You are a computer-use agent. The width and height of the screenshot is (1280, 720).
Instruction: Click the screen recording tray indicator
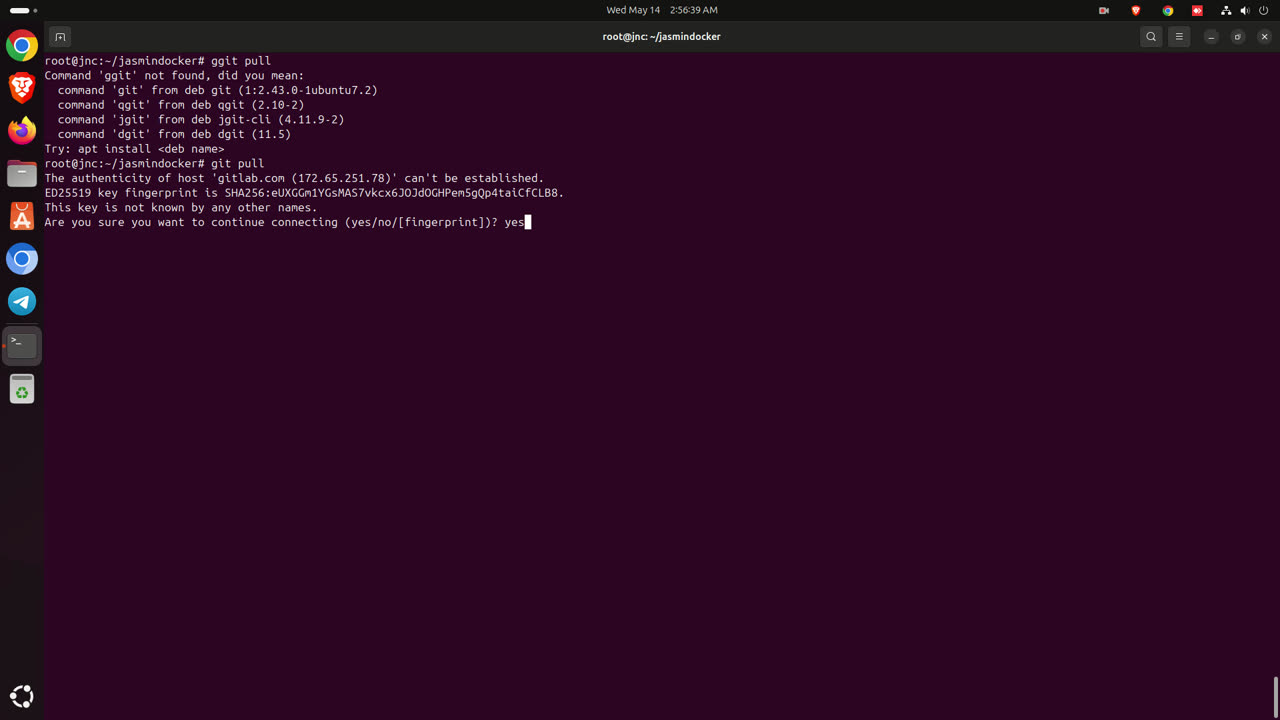(1104, 10)
